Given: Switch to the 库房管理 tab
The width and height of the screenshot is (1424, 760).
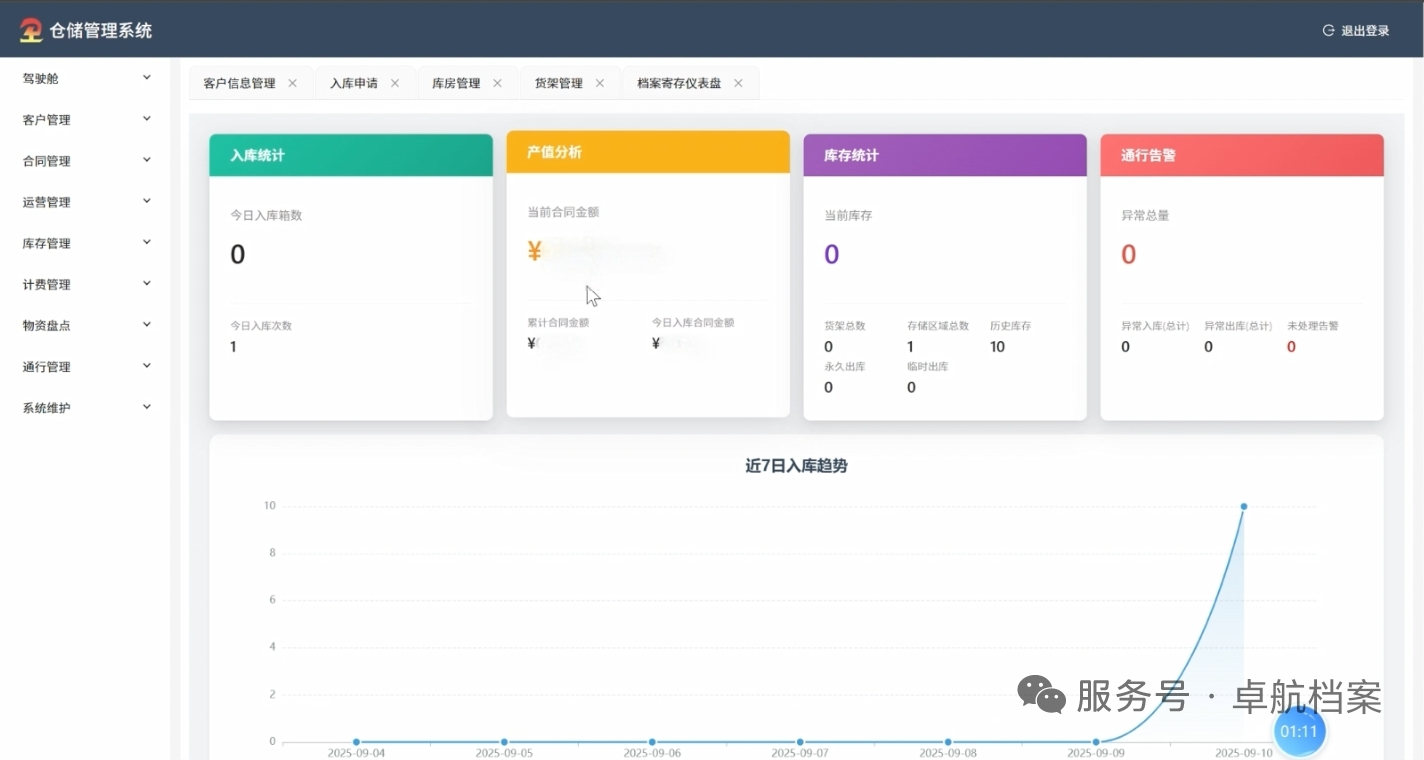Looking at the screenshot, I should 456,83.
